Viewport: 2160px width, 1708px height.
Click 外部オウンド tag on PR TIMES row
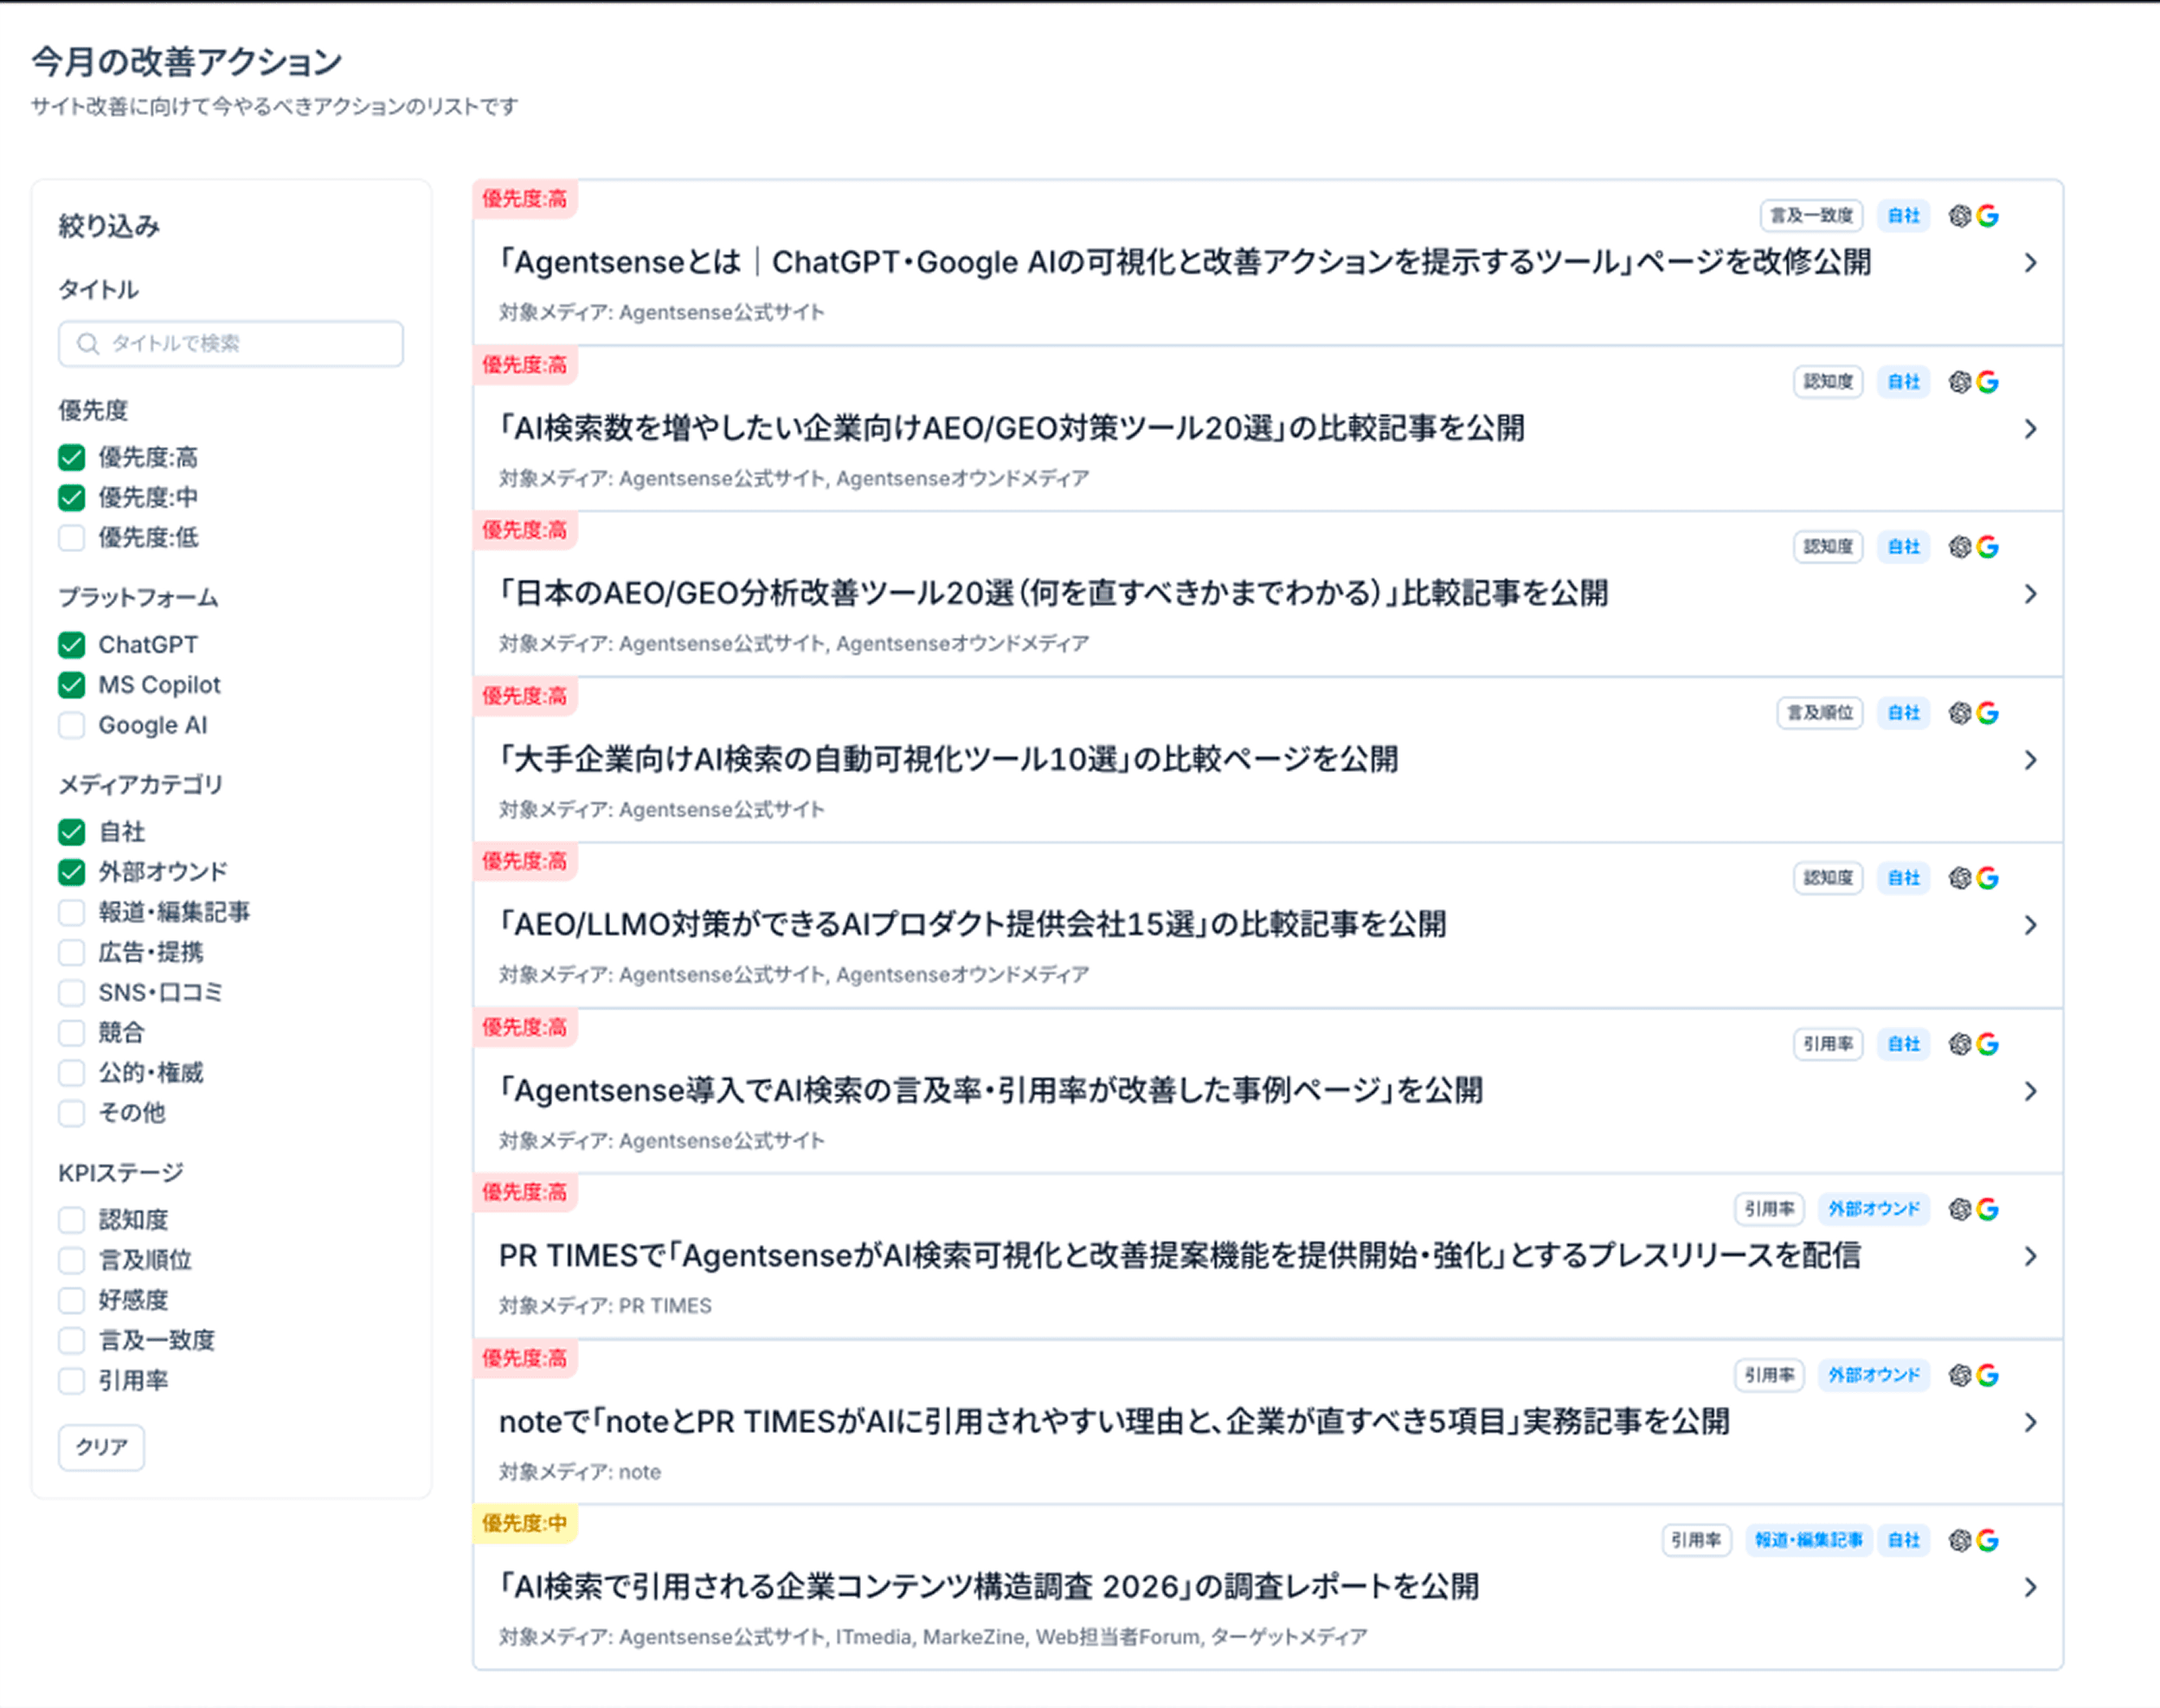1874,1209
